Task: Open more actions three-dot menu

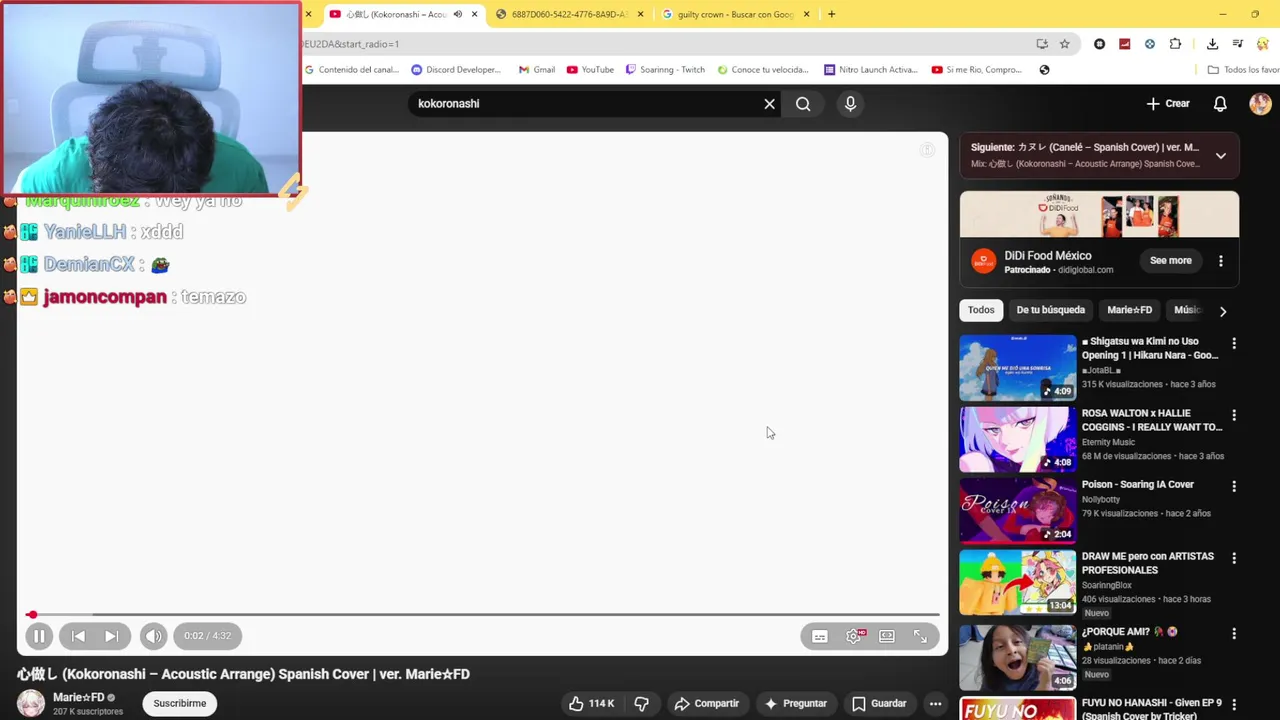Action: click(935, 704)
